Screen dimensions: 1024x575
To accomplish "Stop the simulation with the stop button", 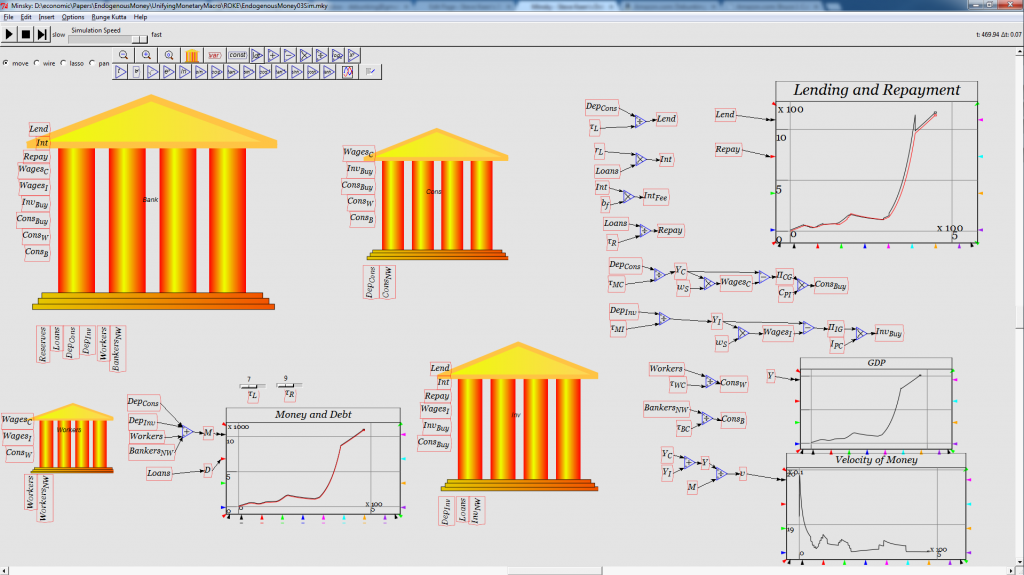I will (25, 34).
